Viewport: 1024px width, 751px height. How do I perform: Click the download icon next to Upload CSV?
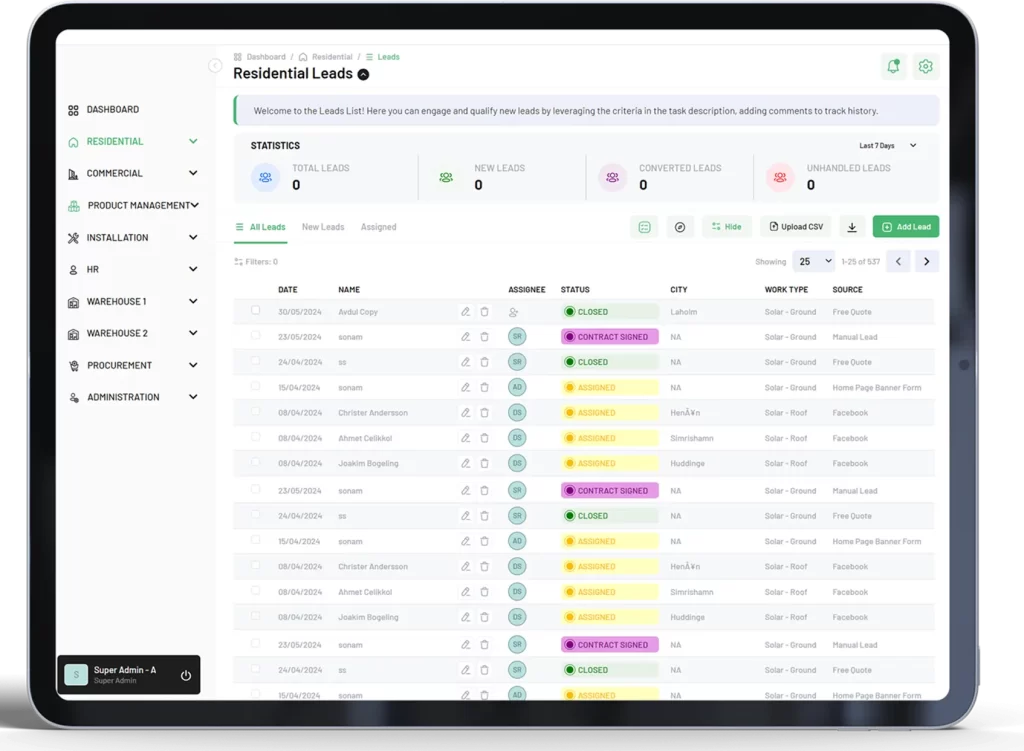tap(852, 227)
